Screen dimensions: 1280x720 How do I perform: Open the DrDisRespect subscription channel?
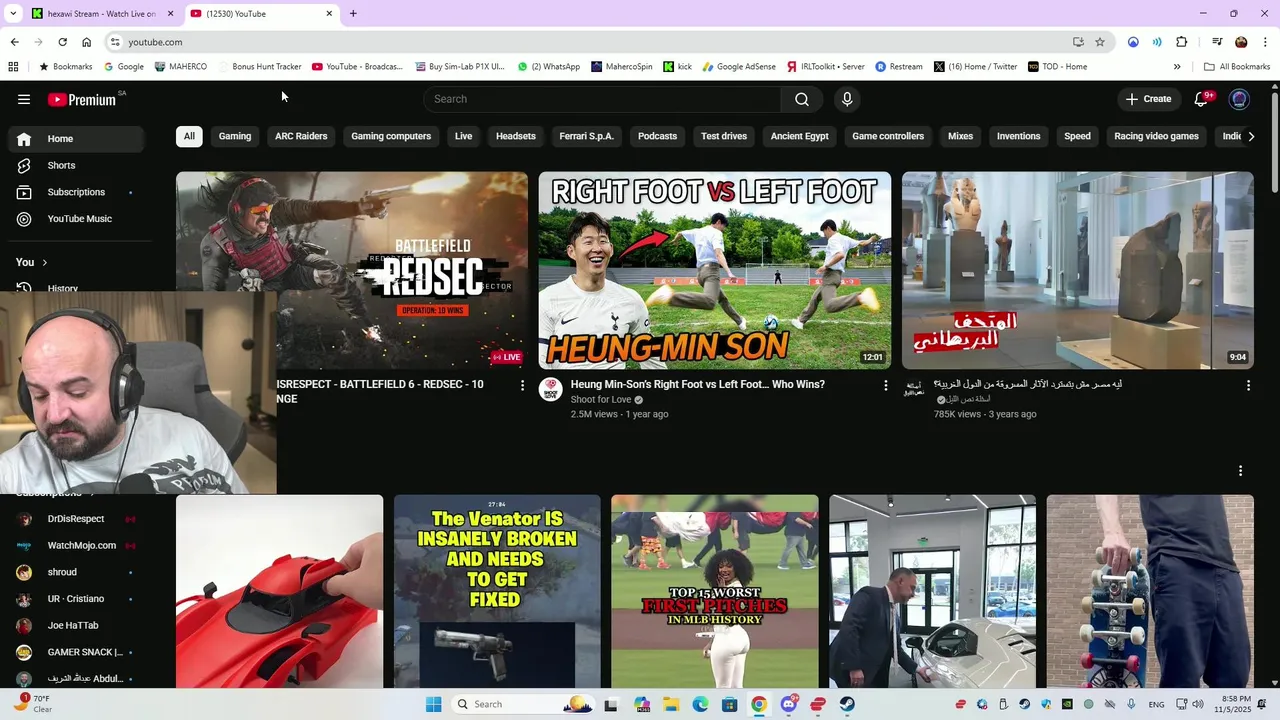point(76,519)
